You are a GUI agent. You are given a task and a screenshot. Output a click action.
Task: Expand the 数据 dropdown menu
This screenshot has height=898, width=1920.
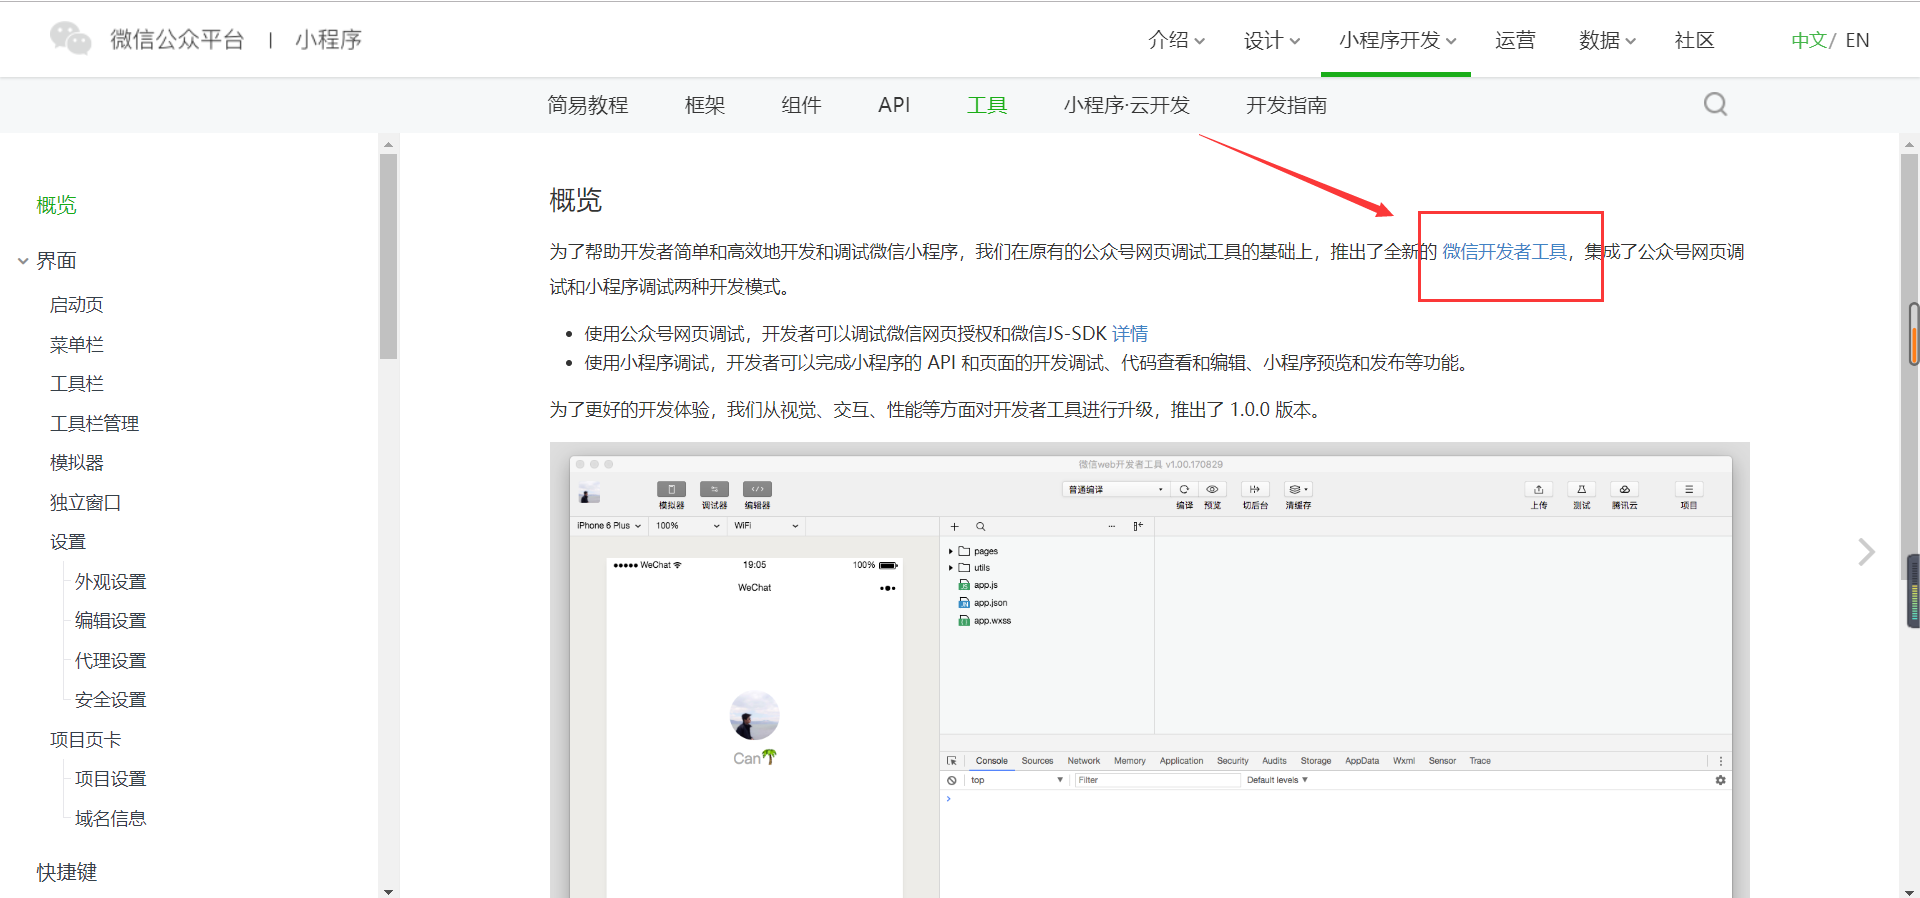pyautogui.click(x=1607, y=40)
